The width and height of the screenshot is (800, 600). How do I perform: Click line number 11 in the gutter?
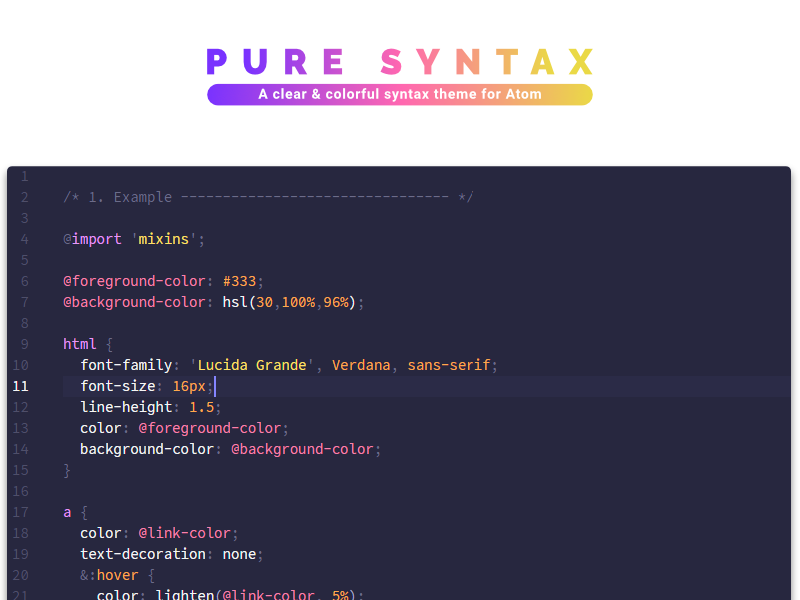tap(20, 386)
